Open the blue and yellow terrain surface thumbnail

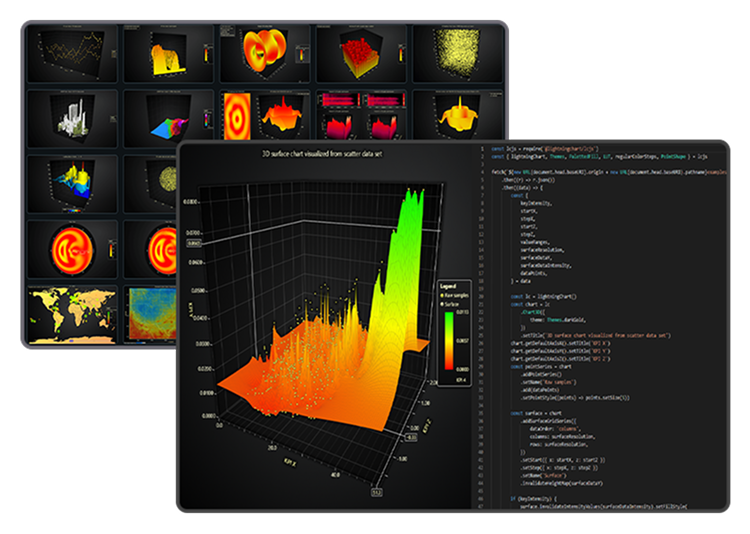(72, 184)
